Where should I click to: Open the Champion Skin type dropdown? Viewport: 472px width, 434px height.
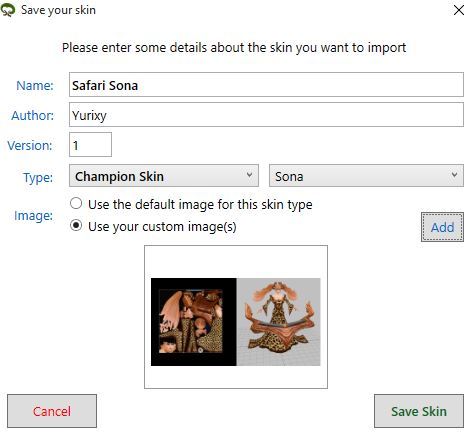164,176
